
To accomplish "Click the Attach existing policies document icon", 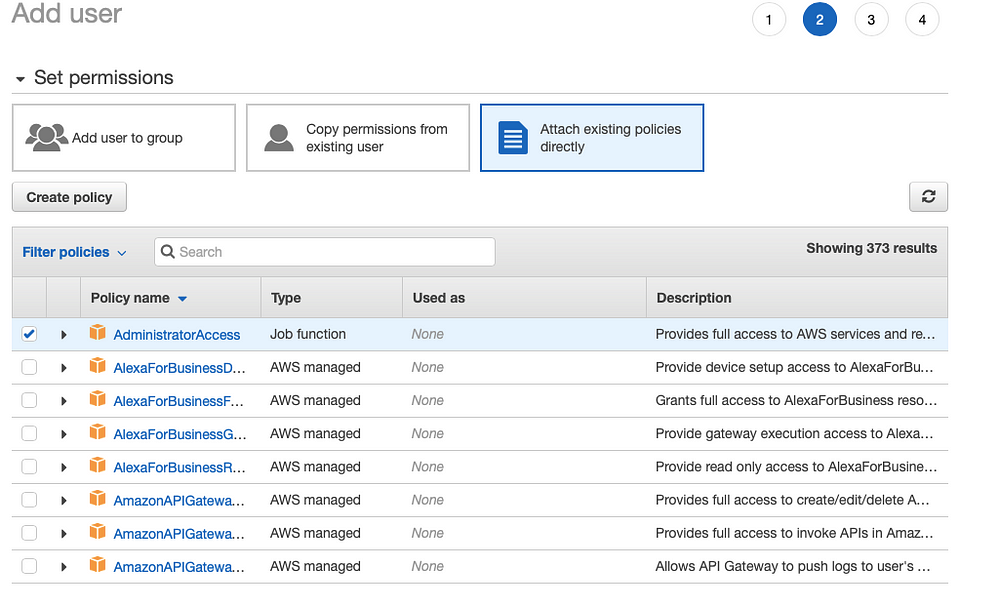I will tap(513, 138).
